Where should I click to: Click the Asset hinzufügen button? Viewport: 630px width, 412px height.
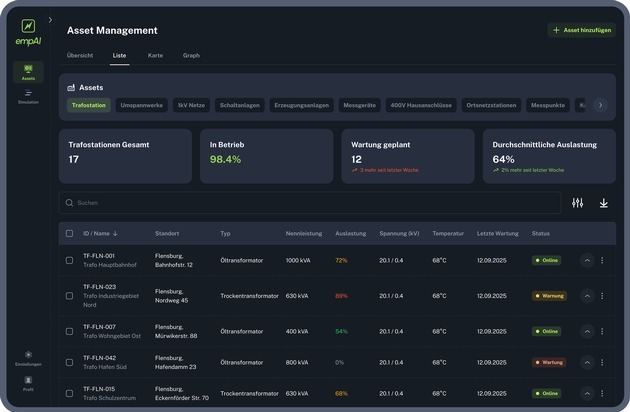click(581, 30)
